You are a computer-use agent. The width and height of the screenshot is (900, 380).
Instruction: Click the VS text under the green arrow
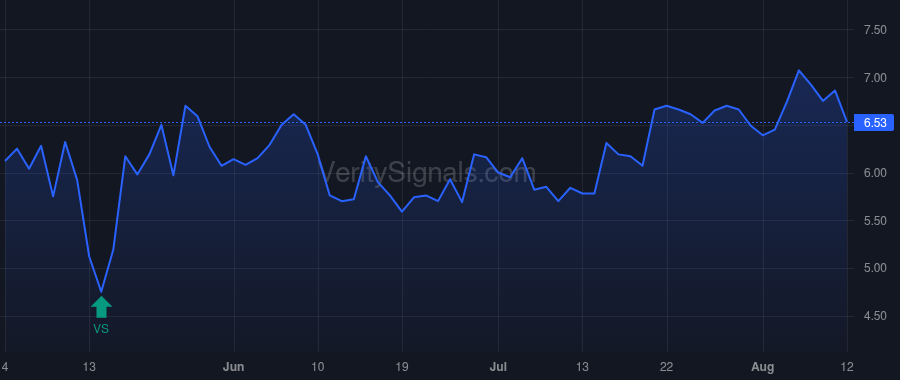[101, 329]
